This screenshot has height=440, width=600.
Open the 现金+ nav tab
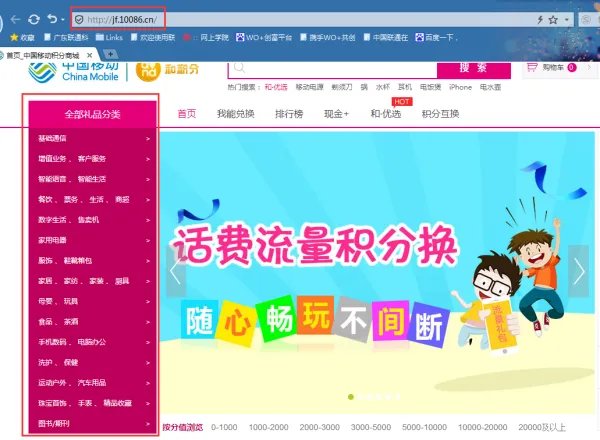(336, 114)
